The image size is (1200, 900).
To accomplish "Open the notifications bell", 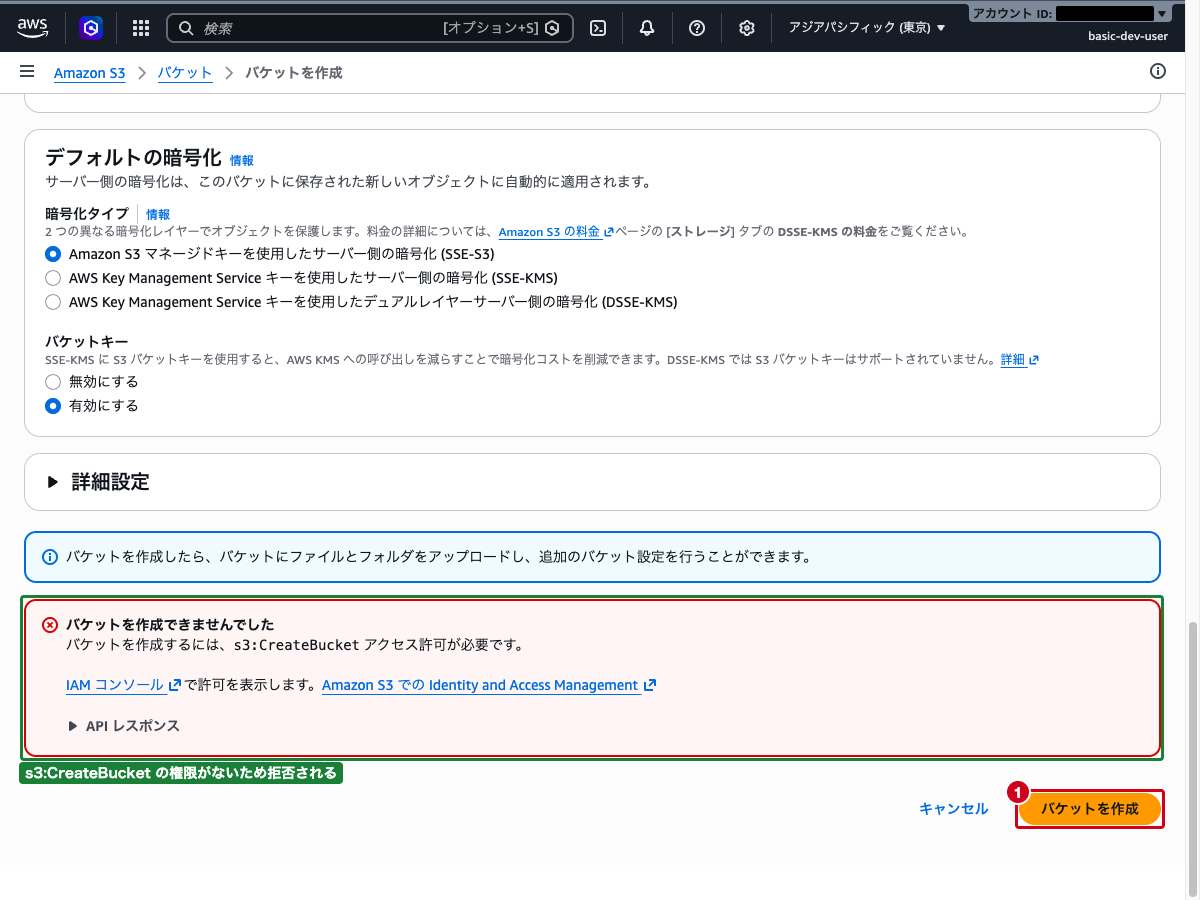I will (x=647, y=28).
